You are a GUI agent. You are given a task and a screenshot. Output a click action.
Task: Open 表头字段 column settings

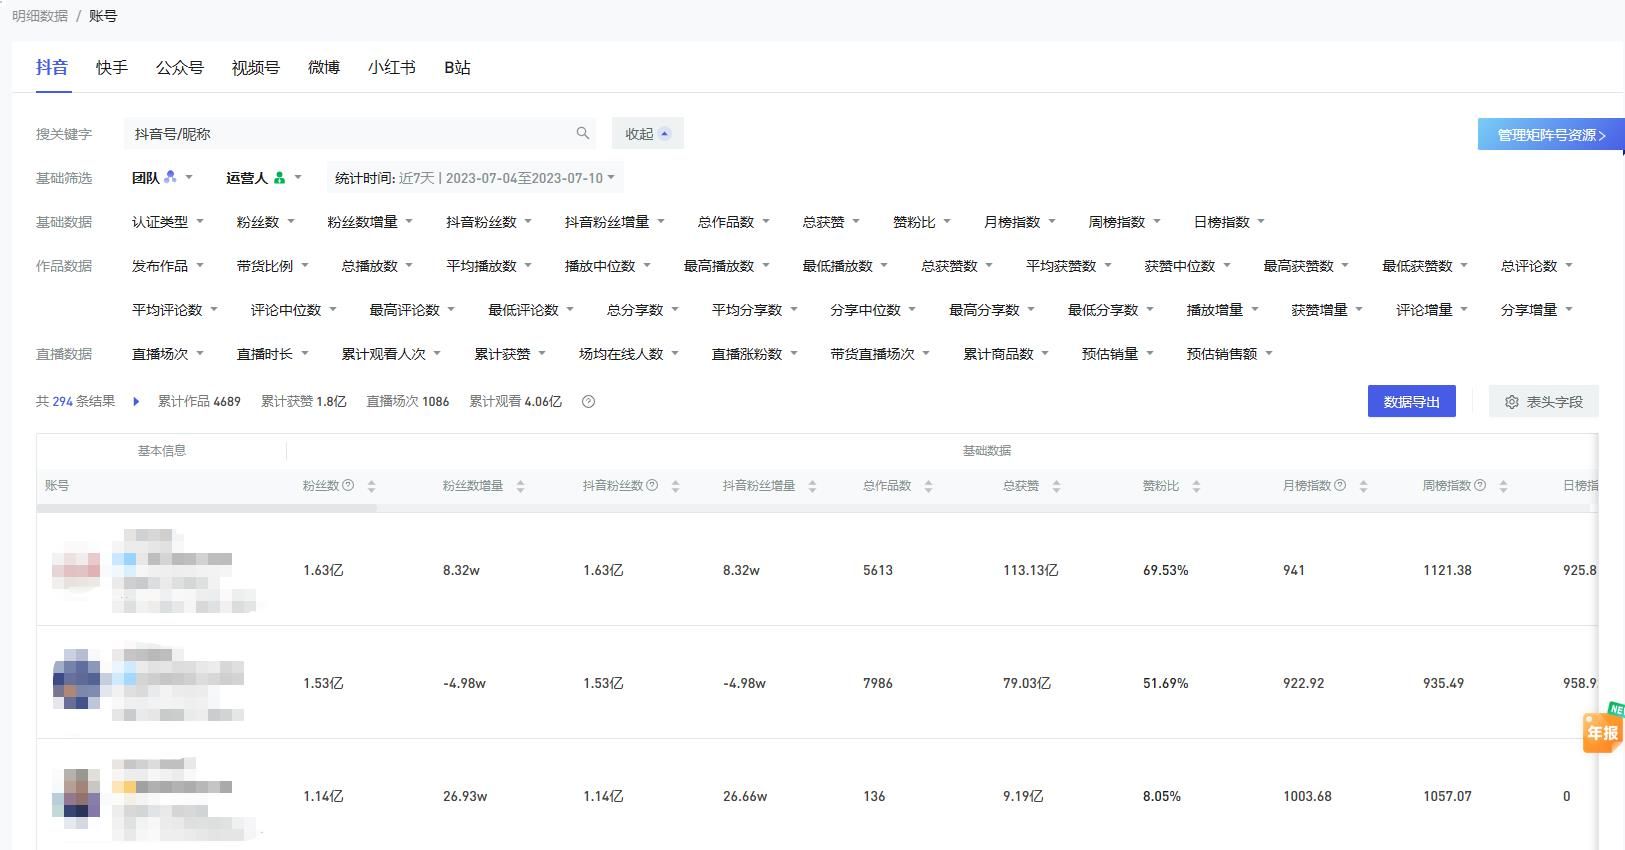point(1543,402)
